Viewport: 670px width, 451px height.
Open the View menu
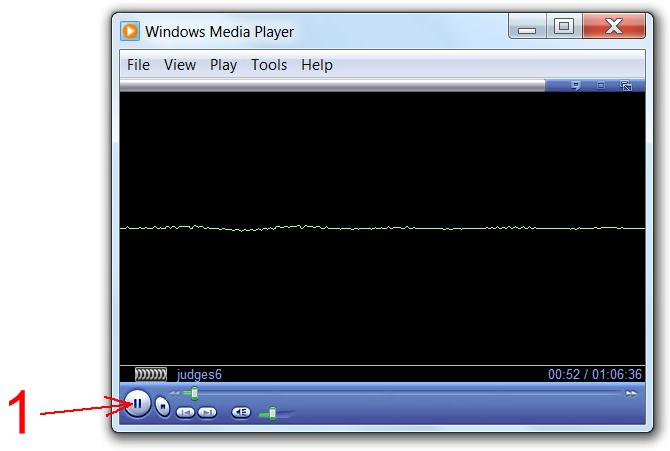pos(180,65)
